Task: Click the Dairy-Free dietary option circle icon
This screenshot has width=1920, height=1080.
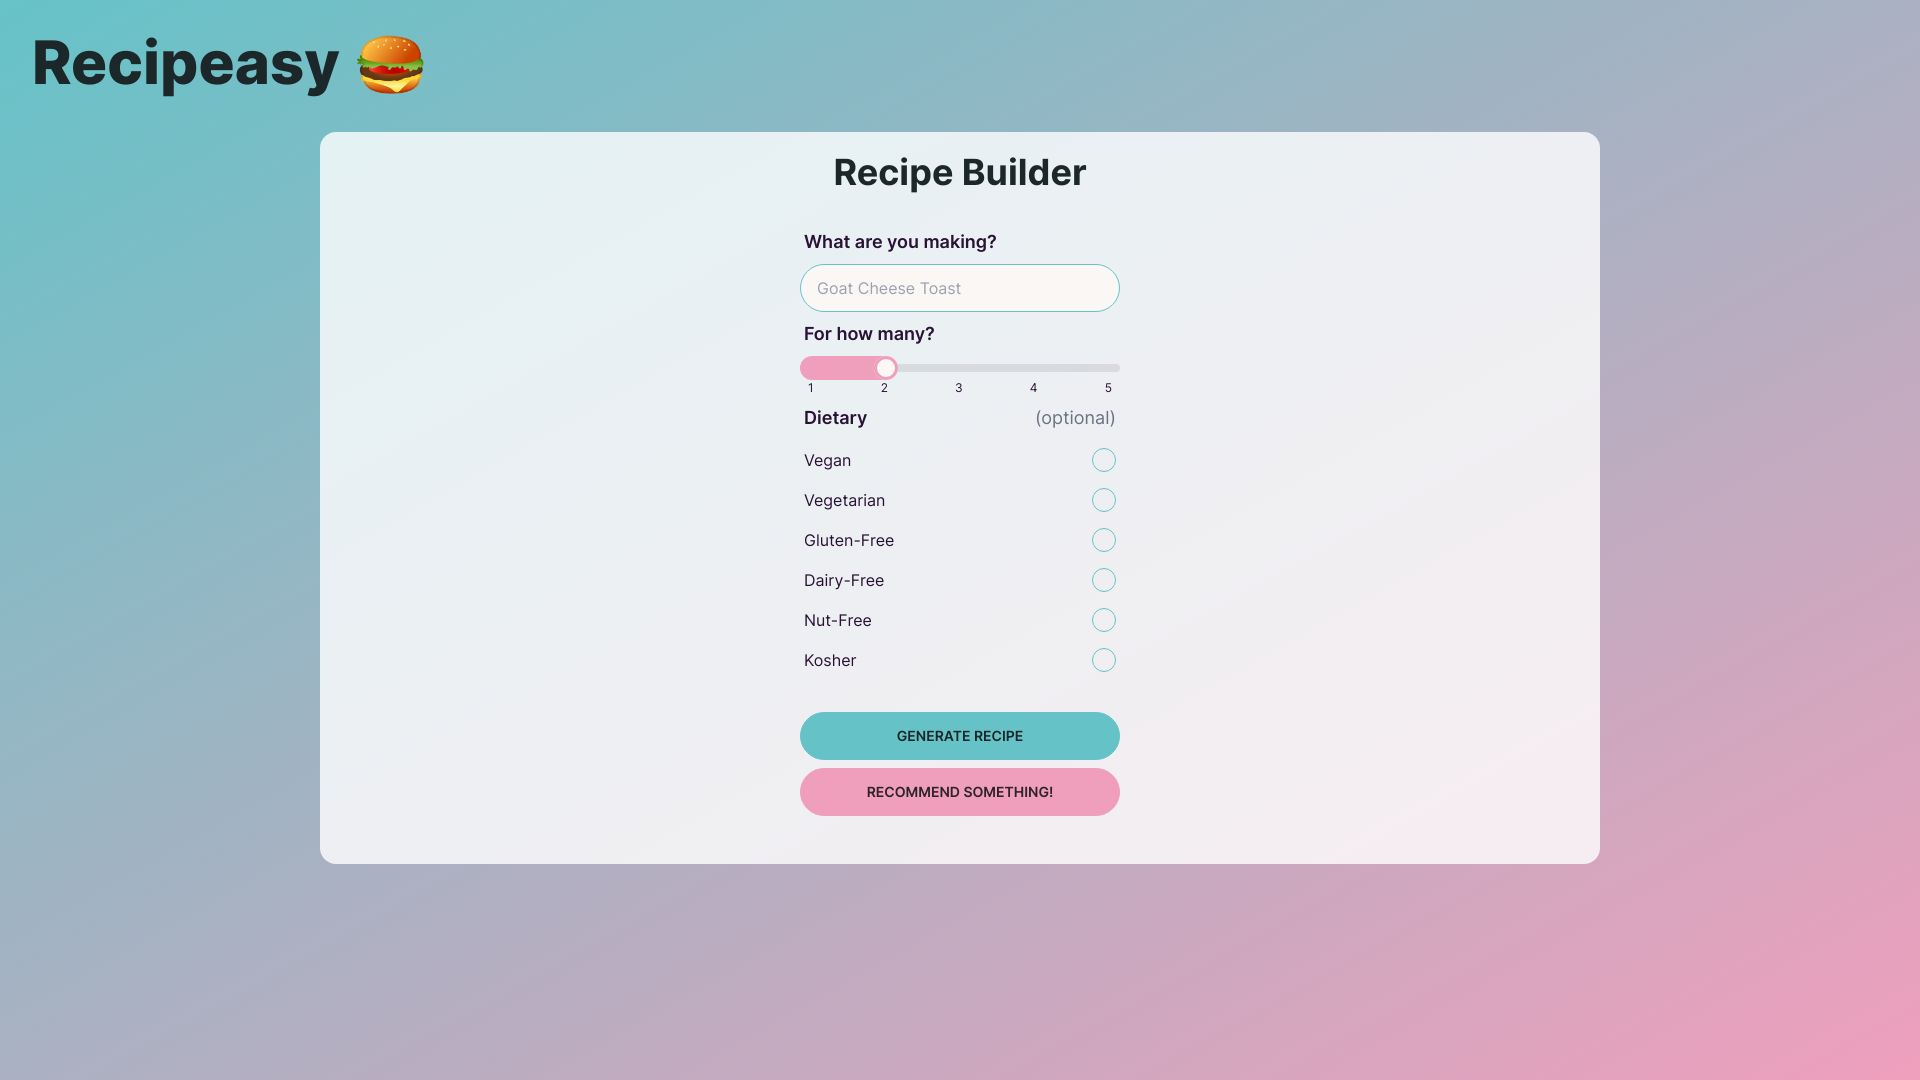Action: point(1104,580)
